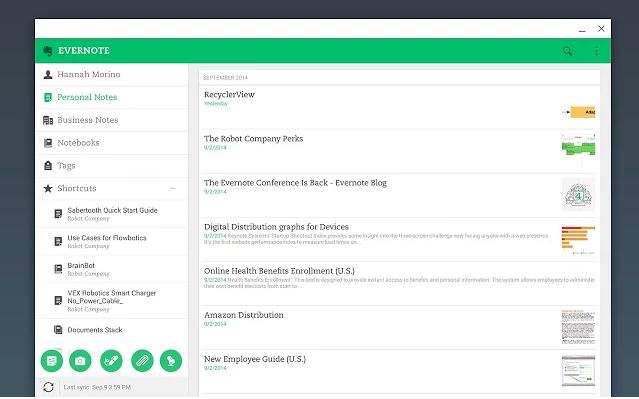This screenshot has height=399, width=639.
Task: Open the Notebooks section
Action: click(112, 143)
